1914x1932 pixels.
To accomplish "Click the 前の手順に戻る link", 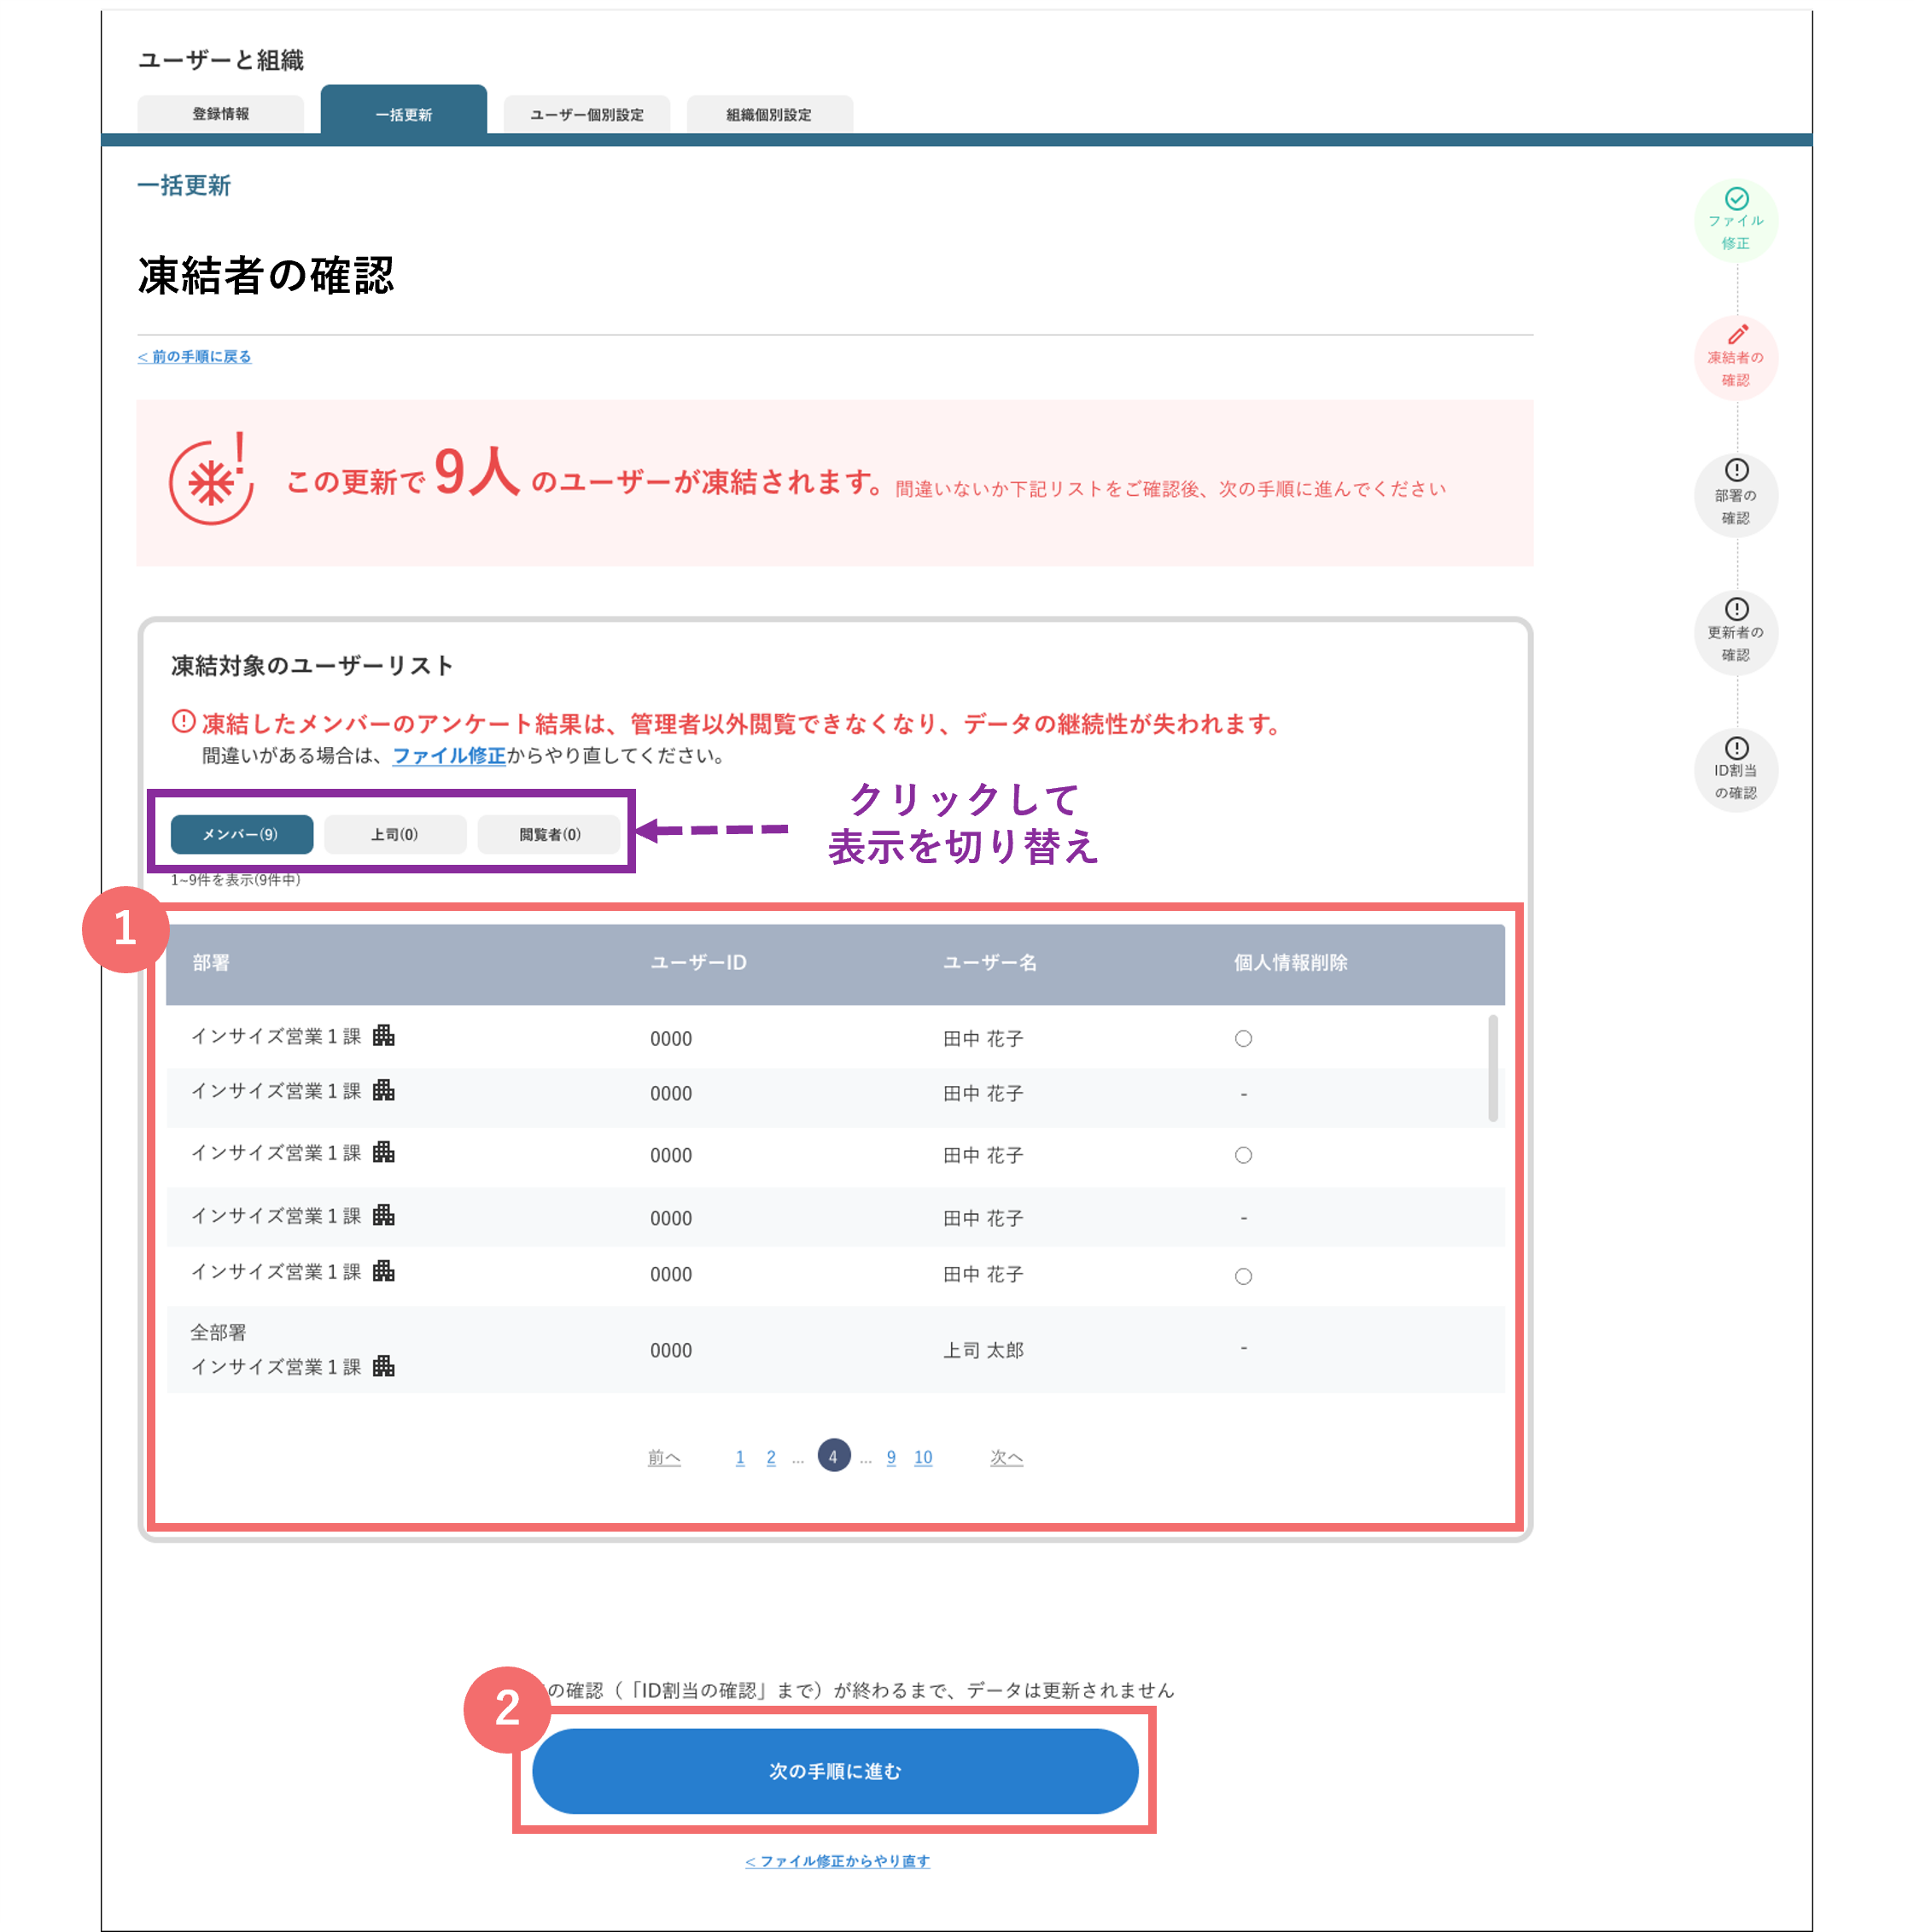I will click(x=194, y=357).
